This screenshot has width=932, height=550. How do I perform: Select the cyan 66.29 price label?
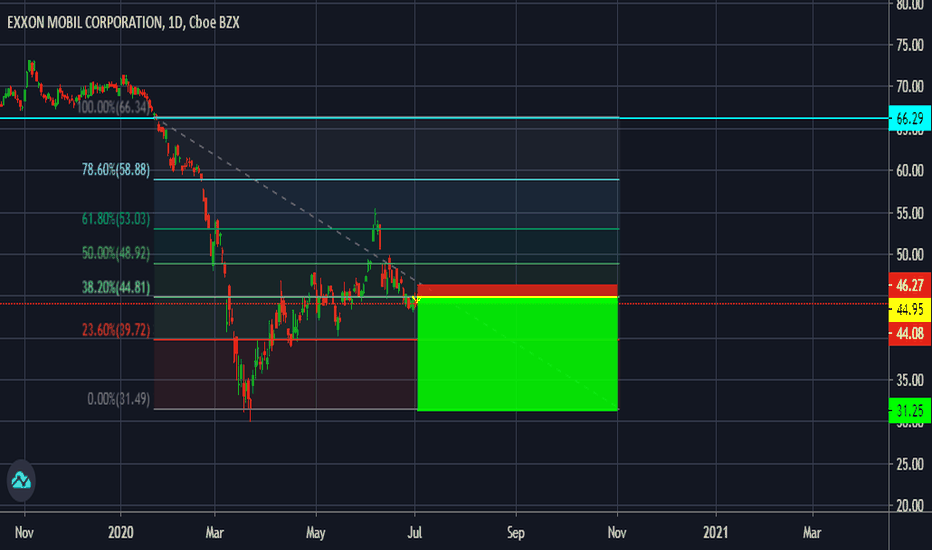click(x=909, y=118)
